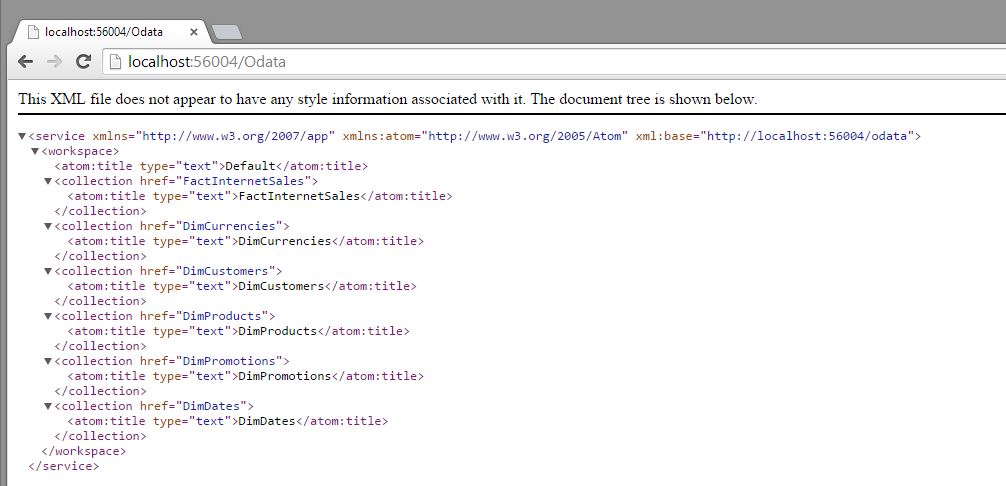
Task: Click the DimCurrencies title text
Action: 284,241
